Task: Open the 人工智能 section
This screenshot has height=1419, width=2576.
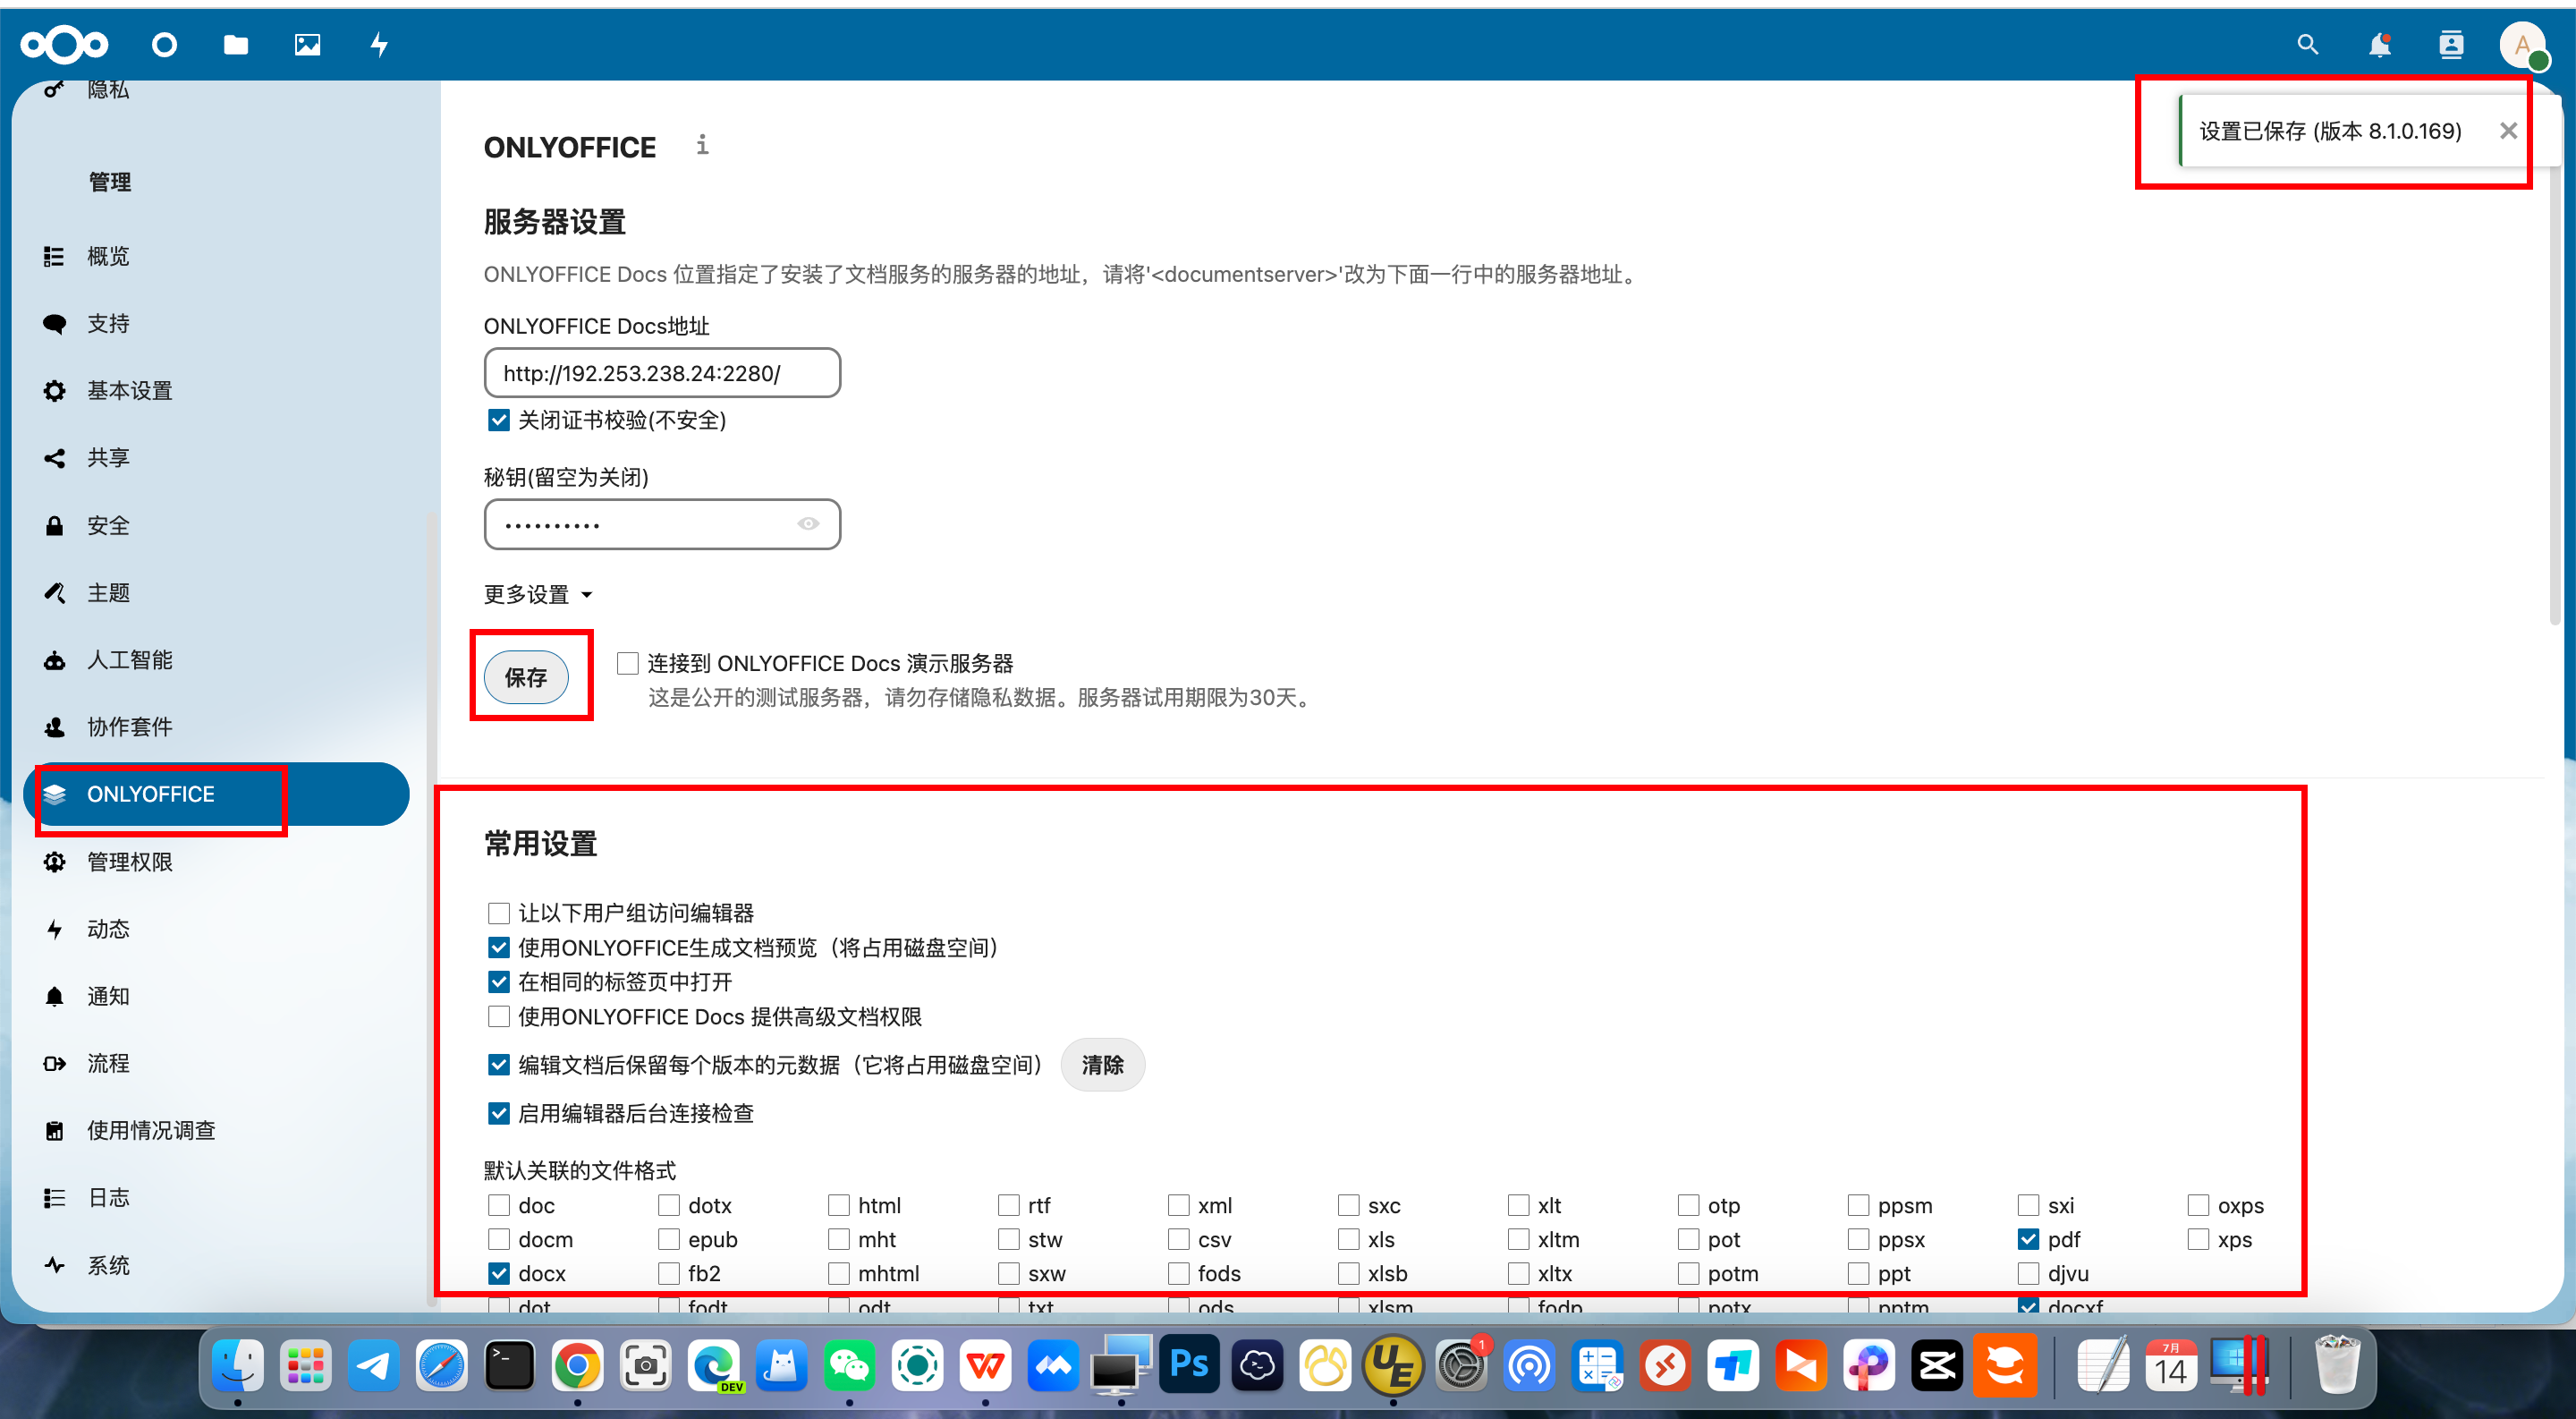Action: tap(216, 659)
